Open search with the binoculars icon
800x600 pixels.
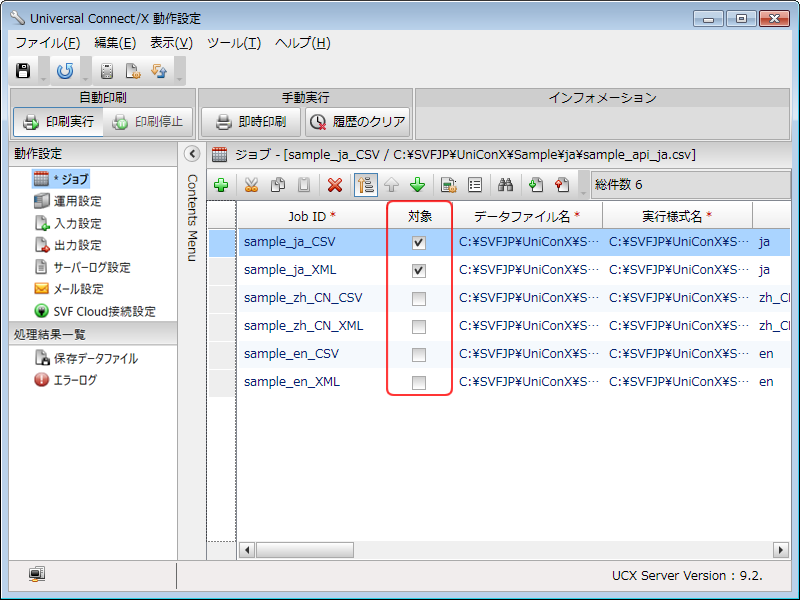point(505,185)
